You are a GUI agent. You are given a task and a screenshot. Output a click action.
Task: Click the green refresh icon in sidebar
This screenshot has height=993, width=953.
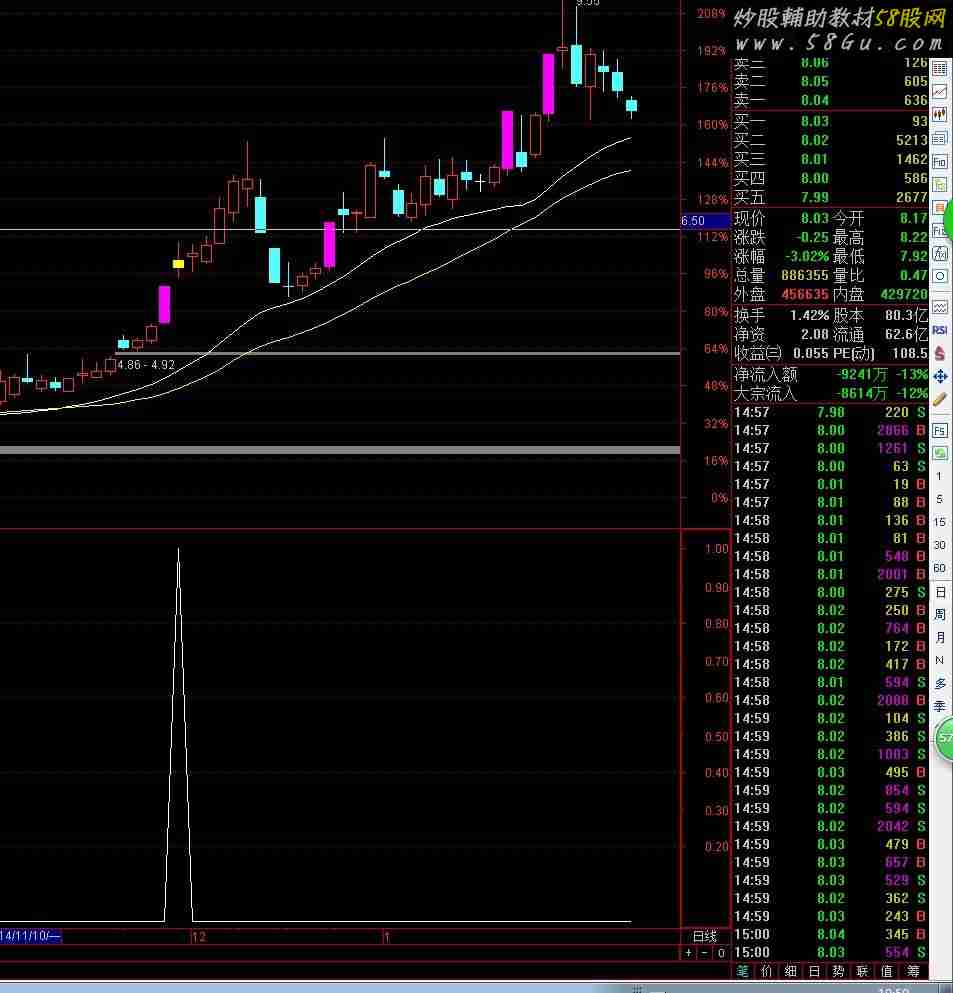(x=940, y=453)
